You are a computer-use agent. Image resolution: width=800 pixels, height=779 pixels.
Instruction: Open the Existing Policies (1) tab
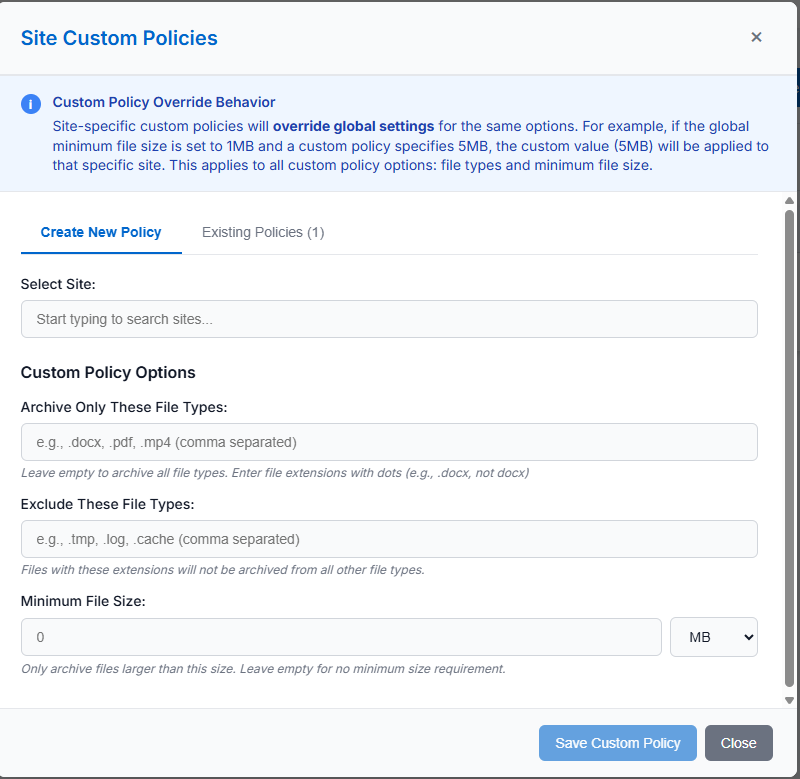(x=263, y=232)
